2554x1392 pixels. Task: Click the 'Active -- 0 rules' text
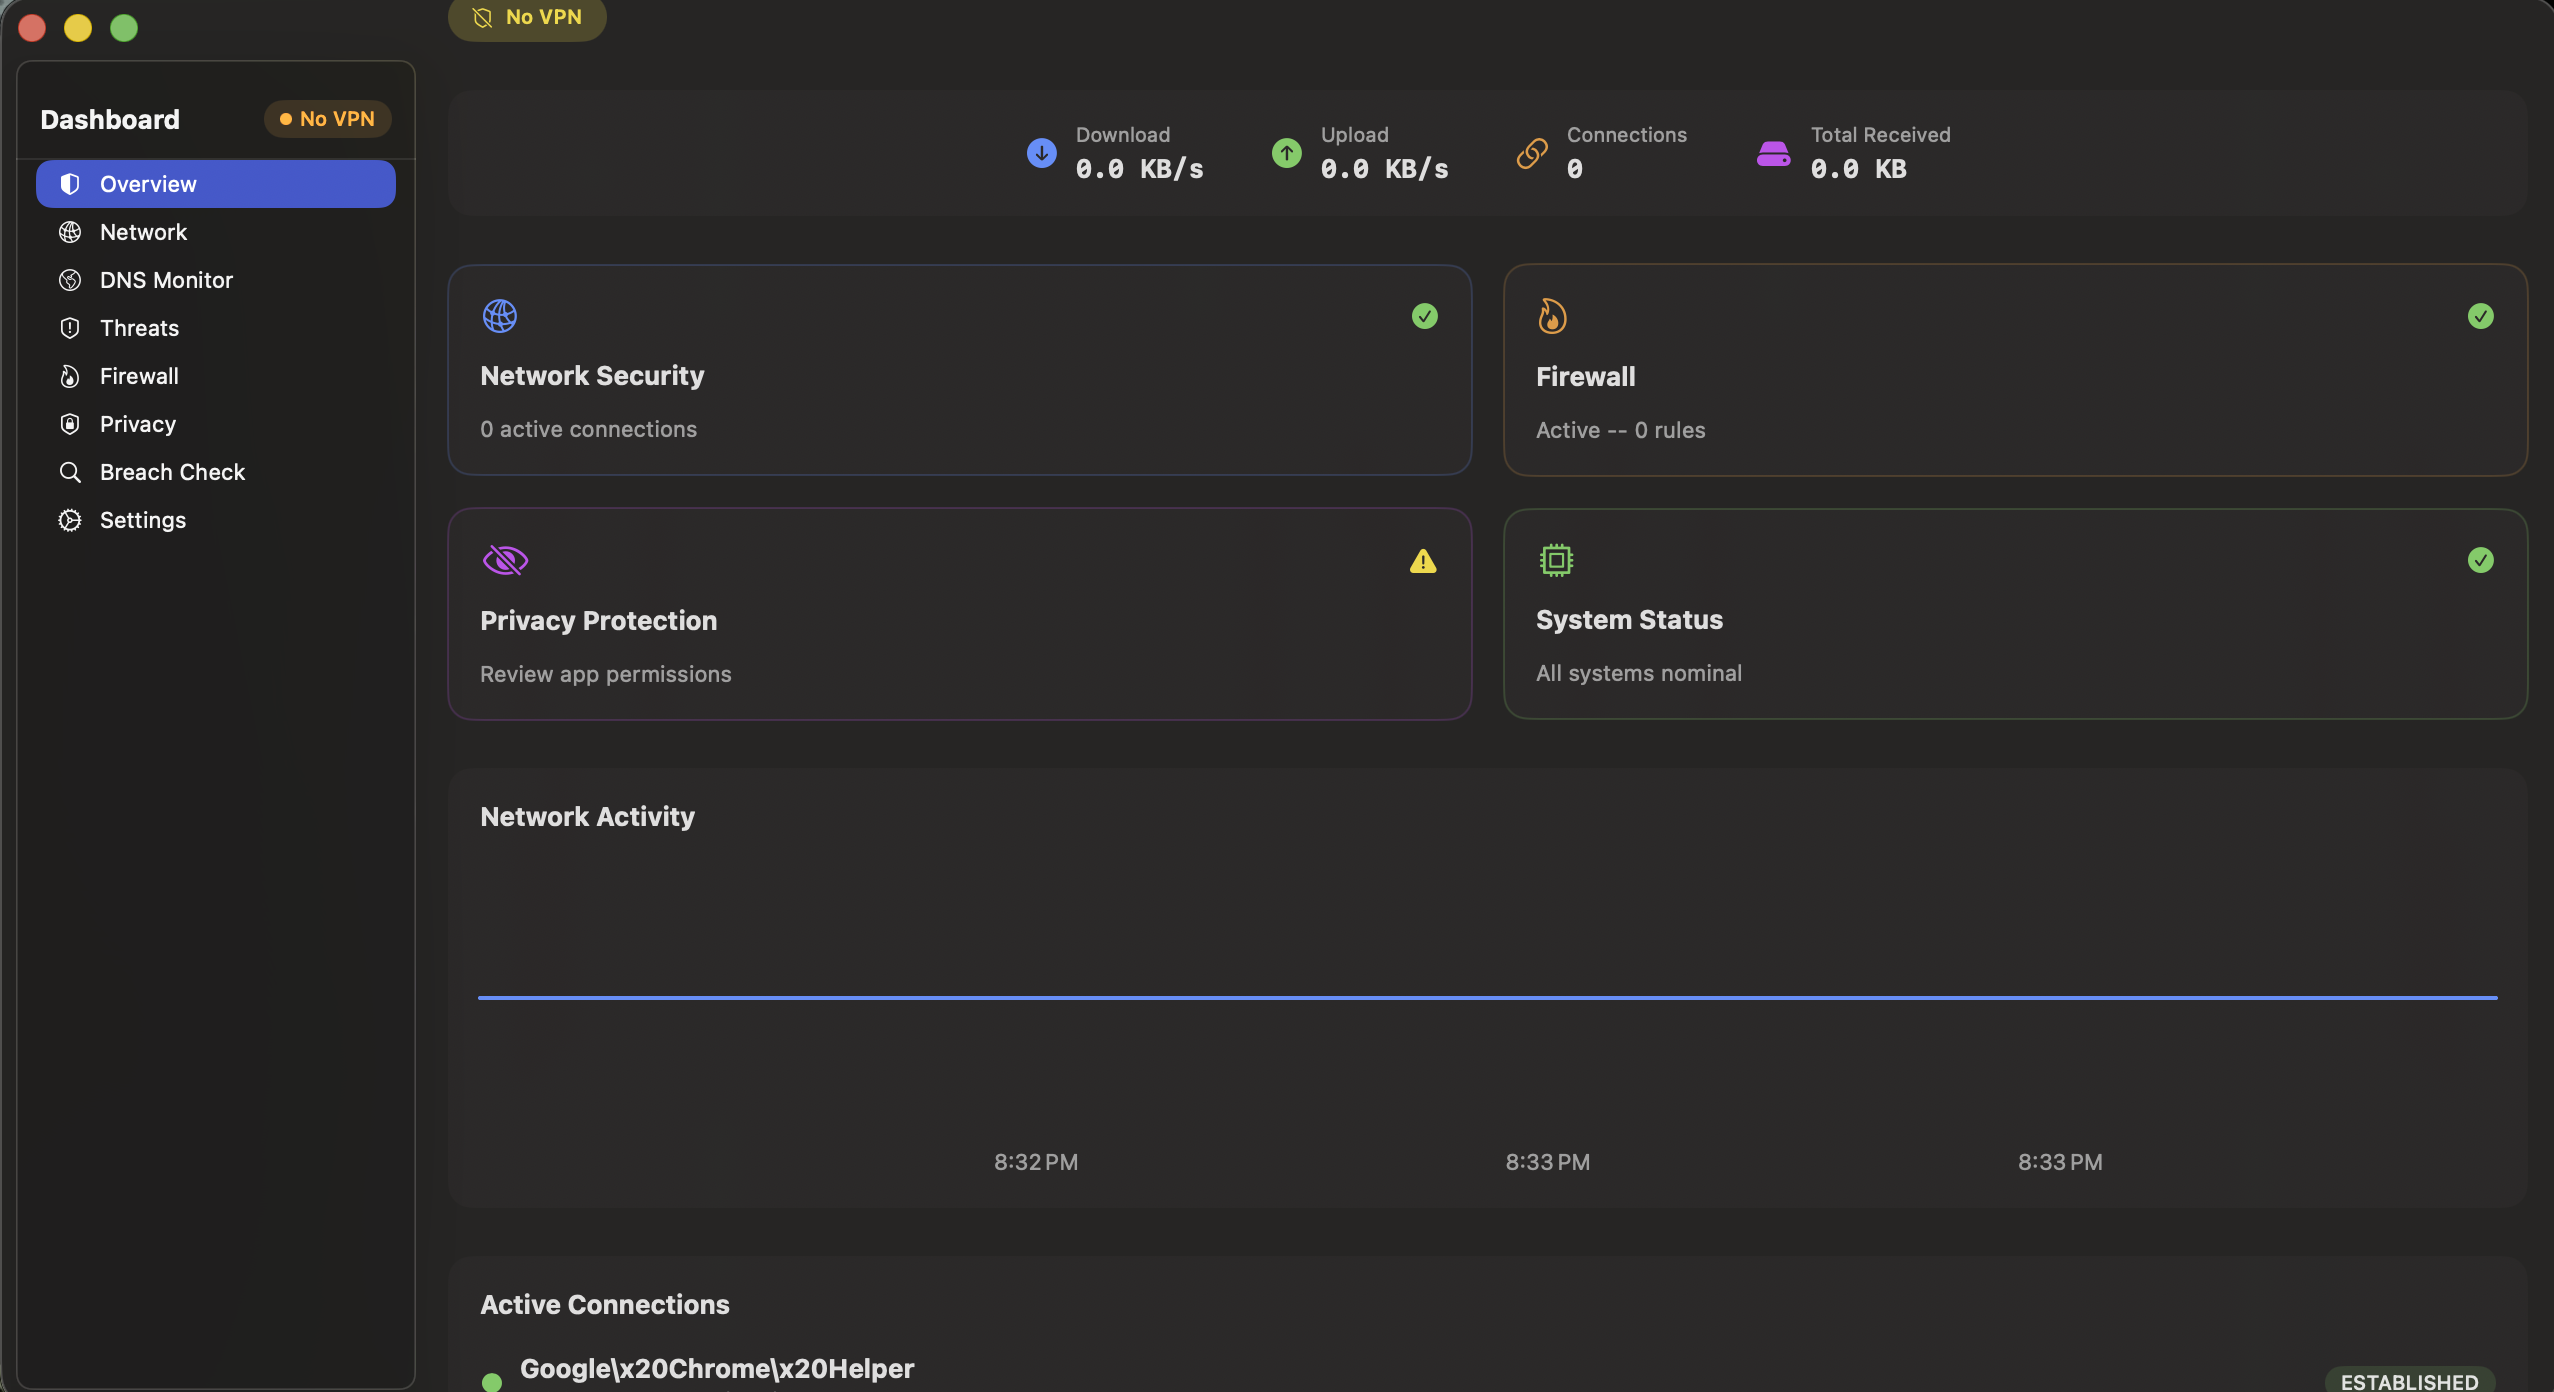(x=1621, y=430)
